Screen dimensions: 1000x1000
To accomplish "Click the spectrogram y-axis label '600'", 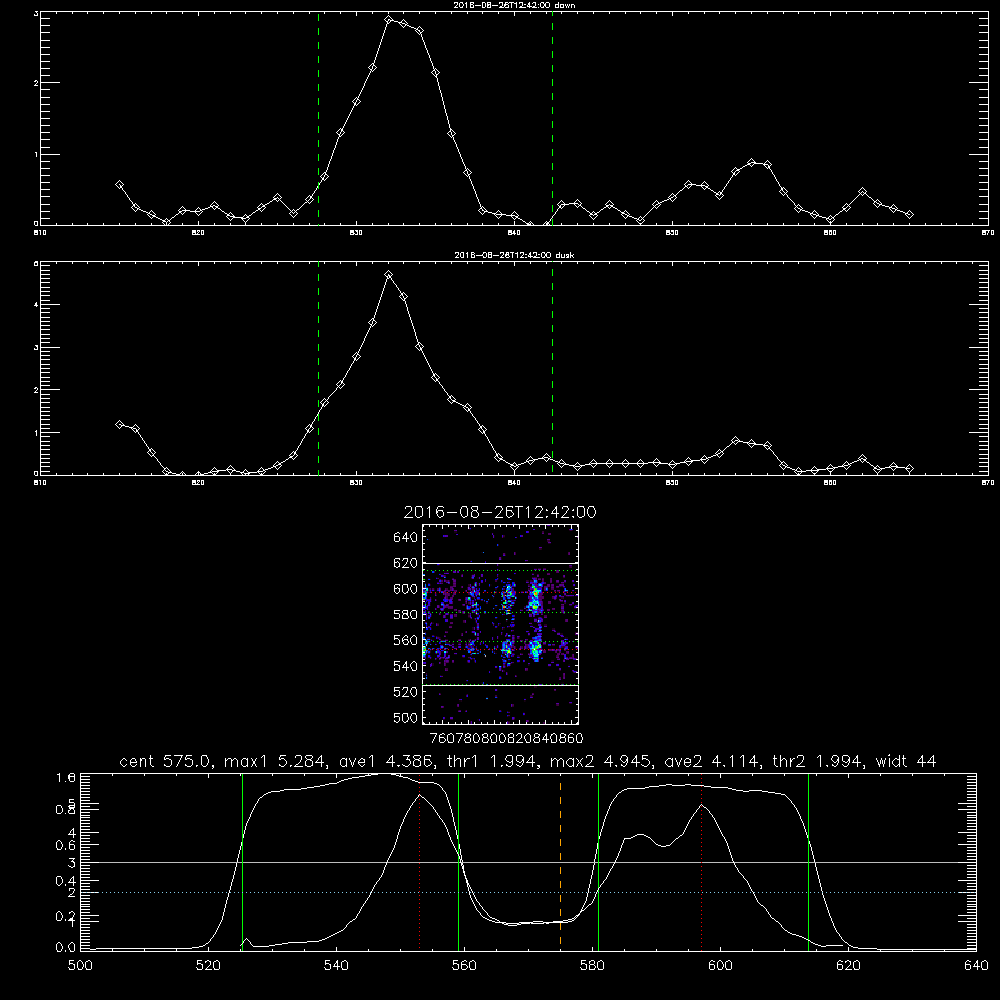I will (x=406, y=589).
